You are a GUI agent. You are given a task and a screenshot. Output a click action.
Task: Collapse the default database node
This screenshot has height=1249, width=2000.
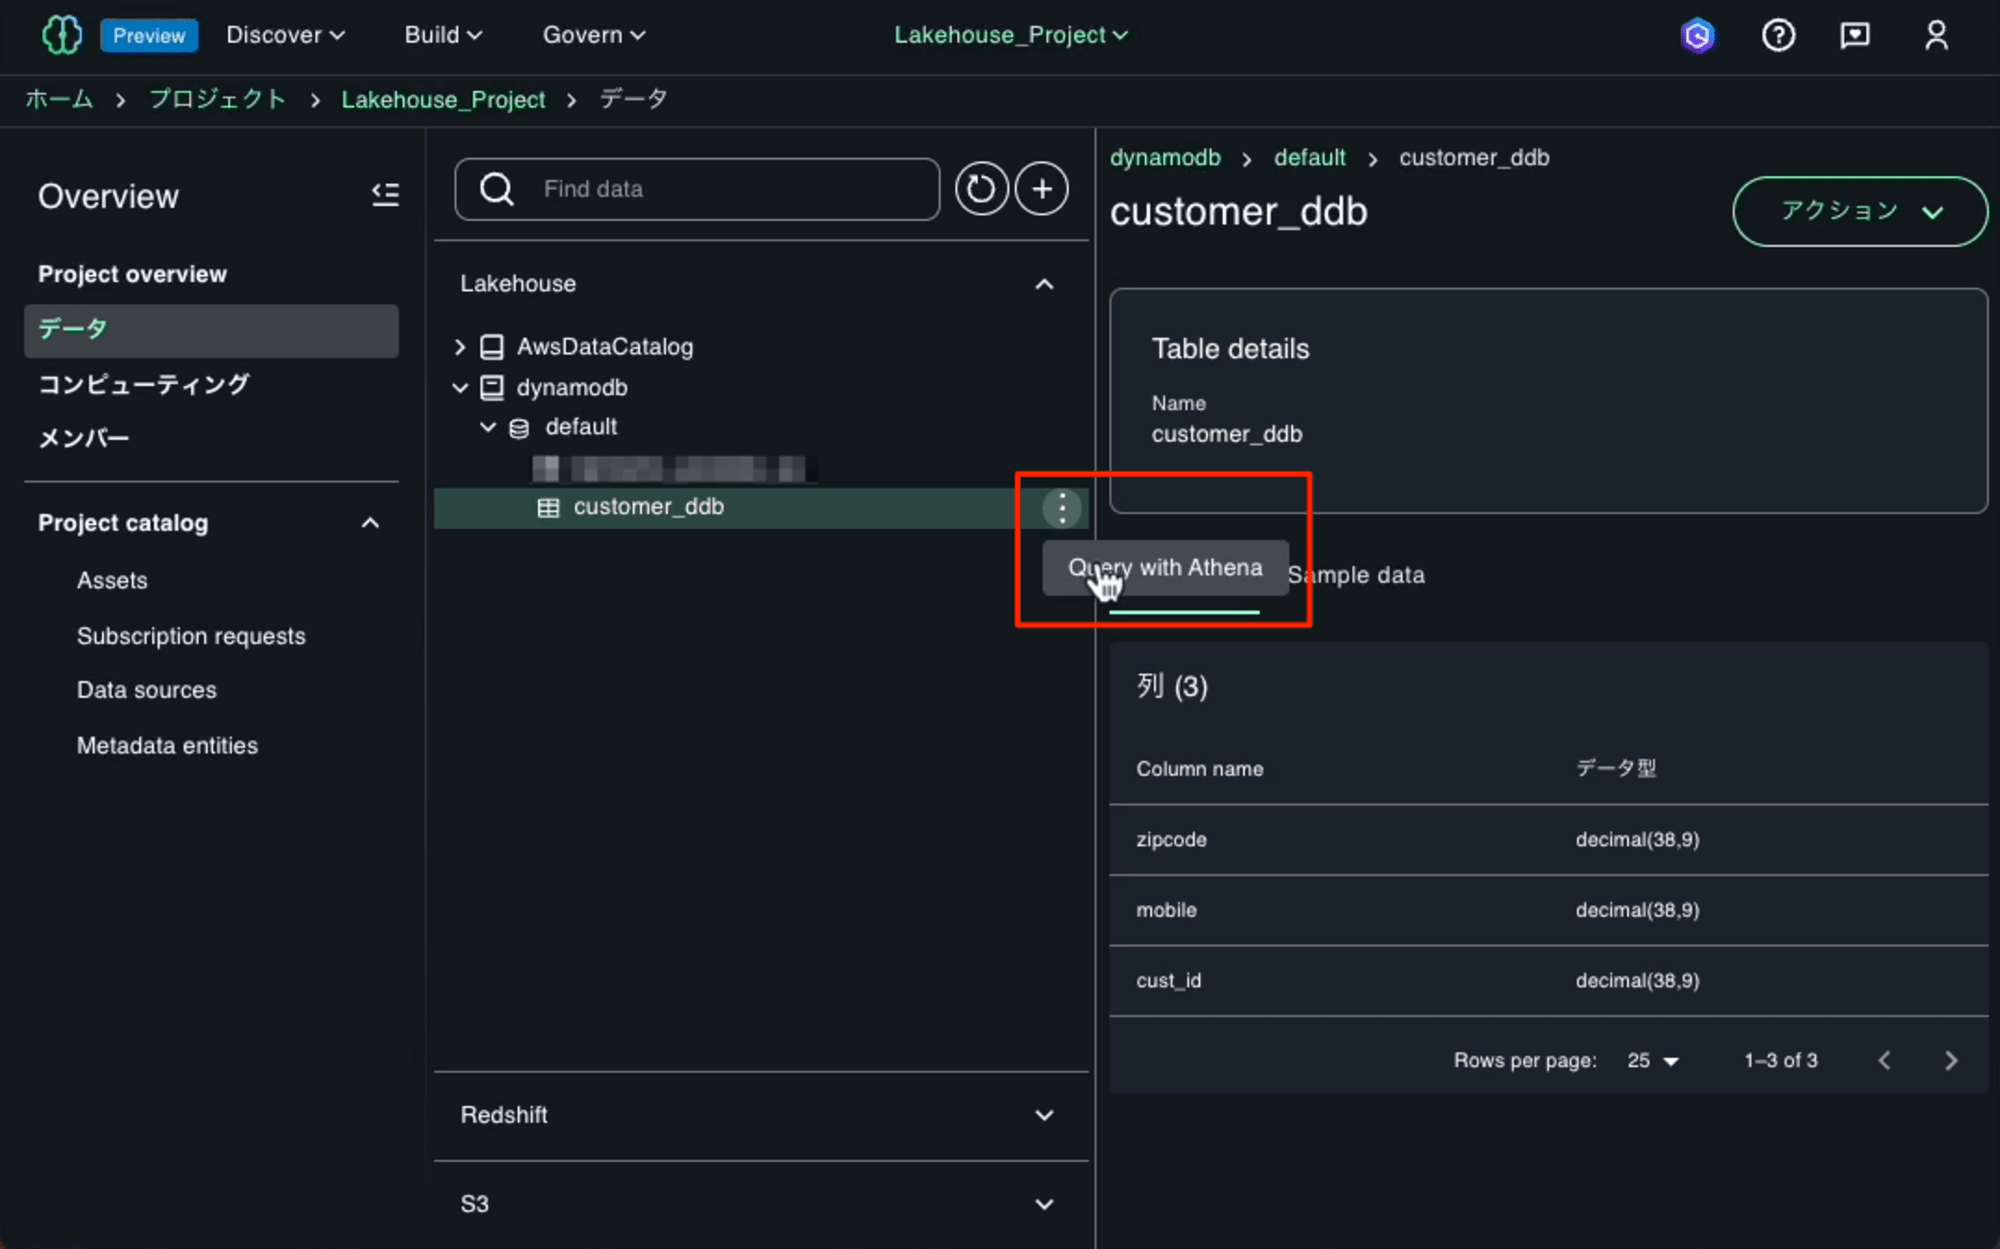click(488, 427)
